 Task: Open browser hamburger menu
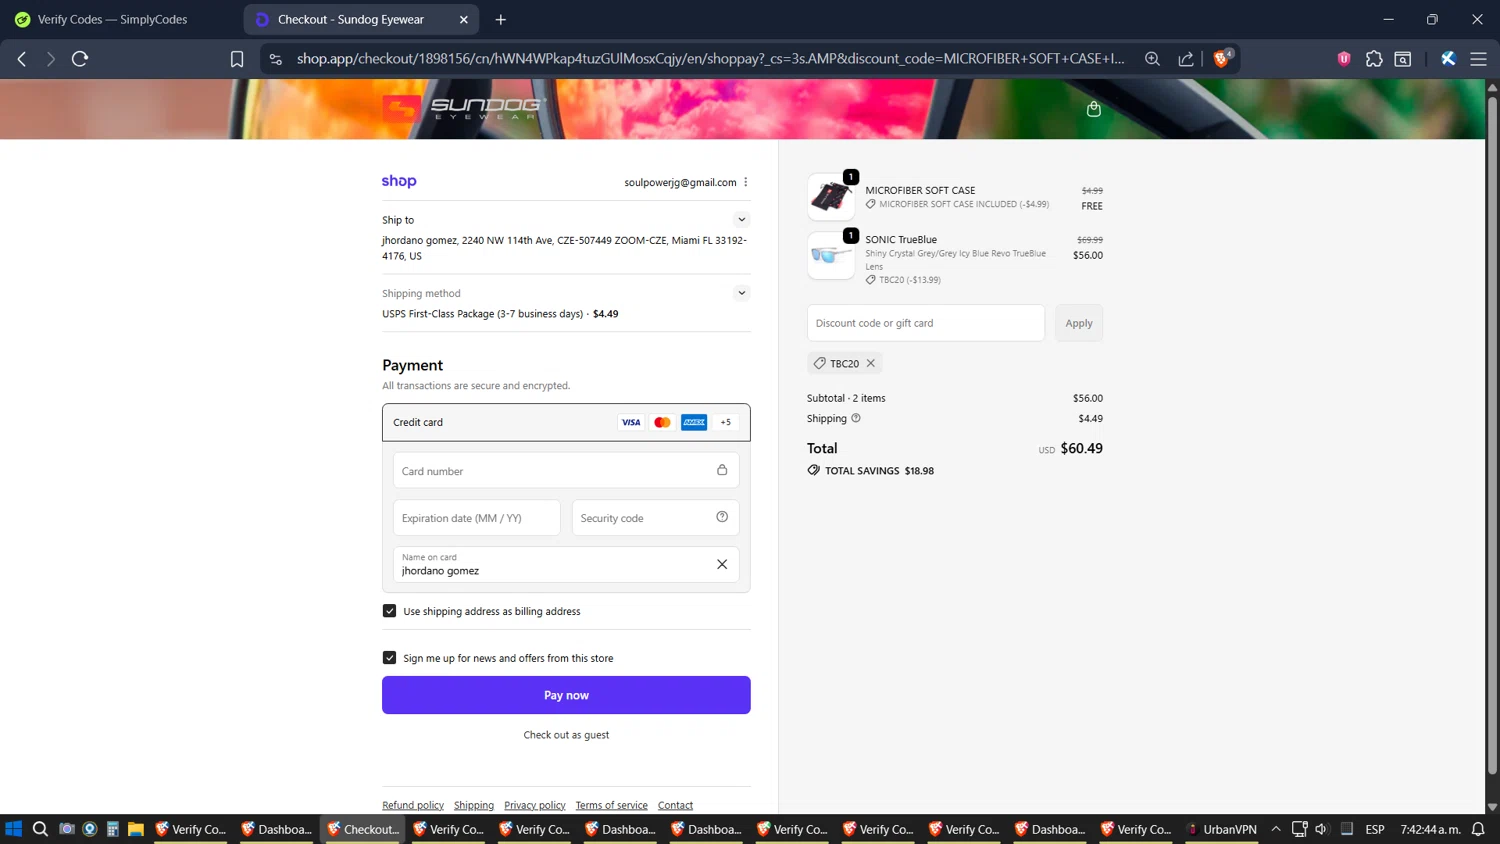click(x=1478, y=59)
